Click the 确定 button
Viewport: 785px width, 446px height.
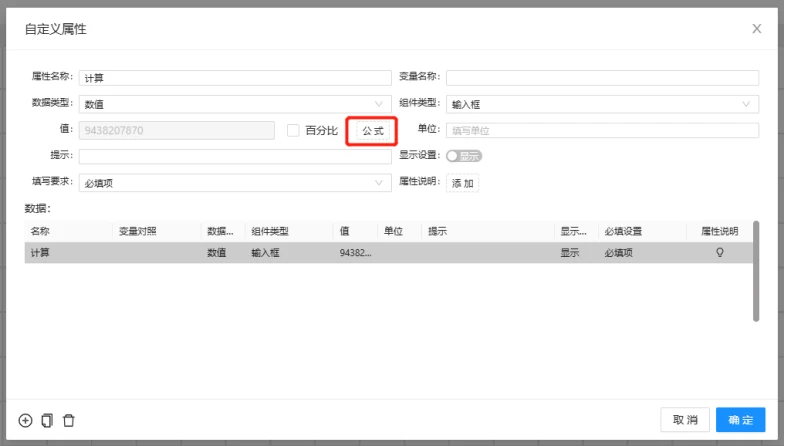tap(740, 419)
